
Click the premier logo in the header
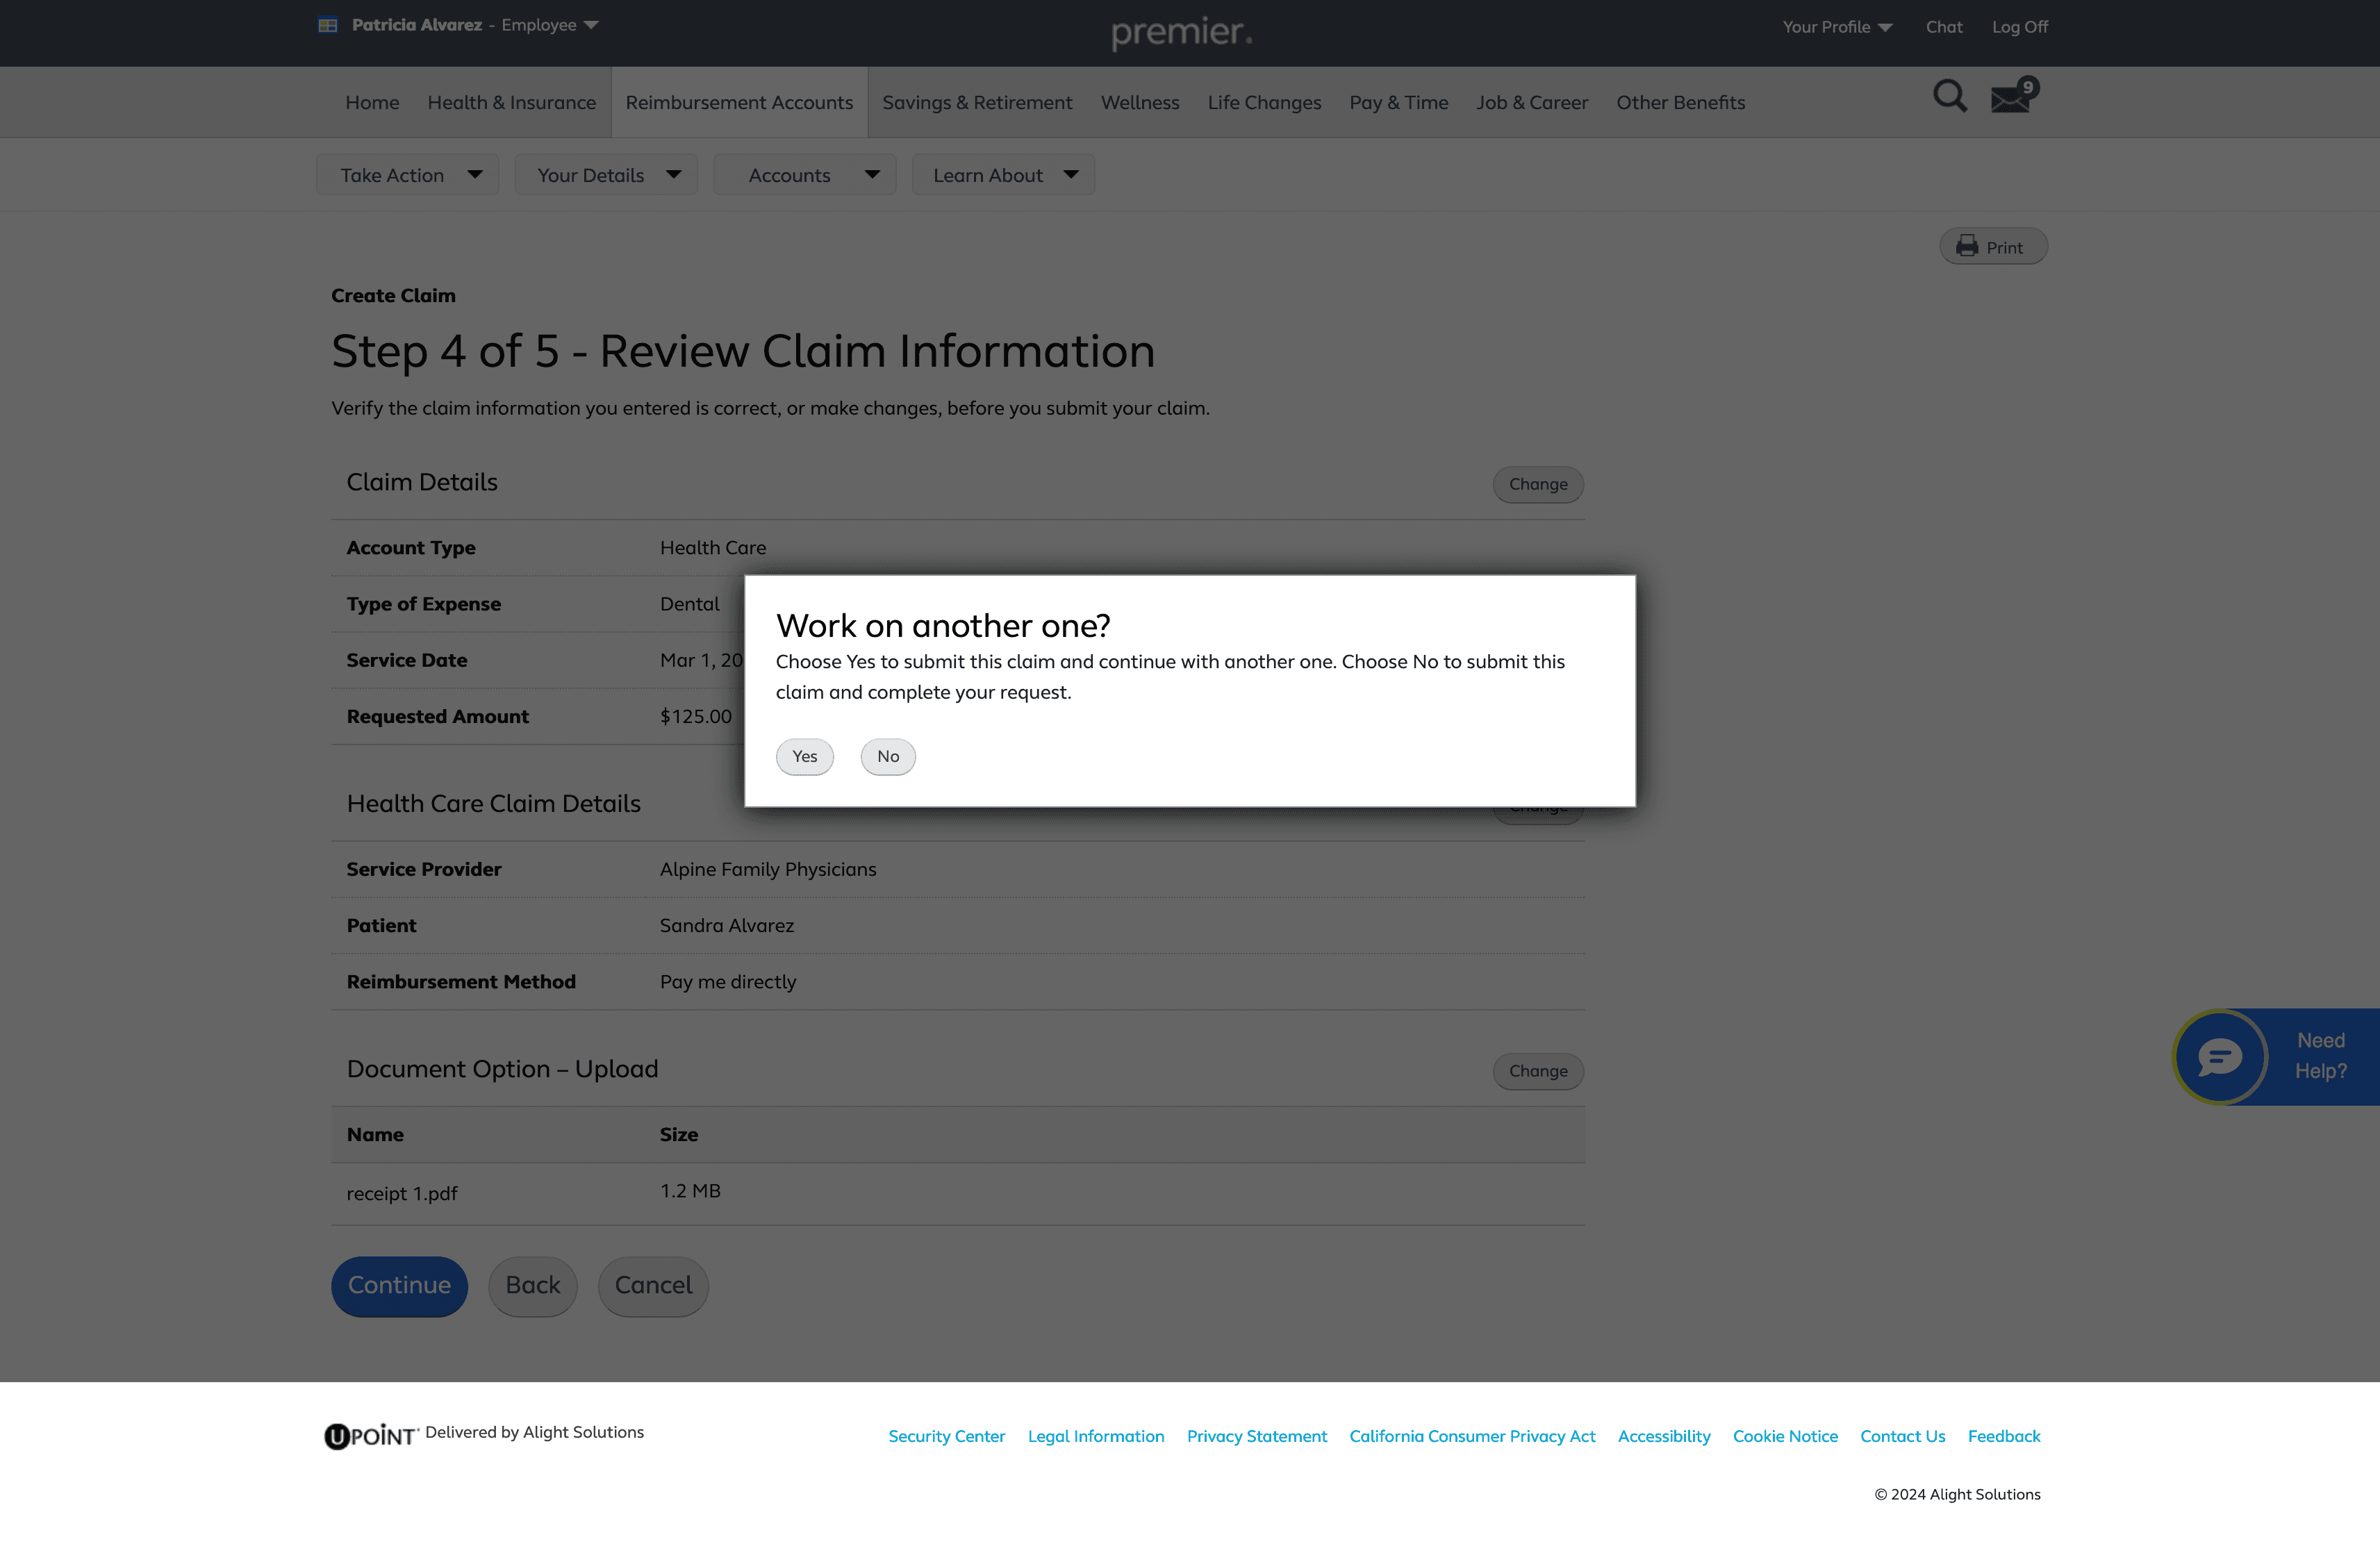[x=1181, y=32]
